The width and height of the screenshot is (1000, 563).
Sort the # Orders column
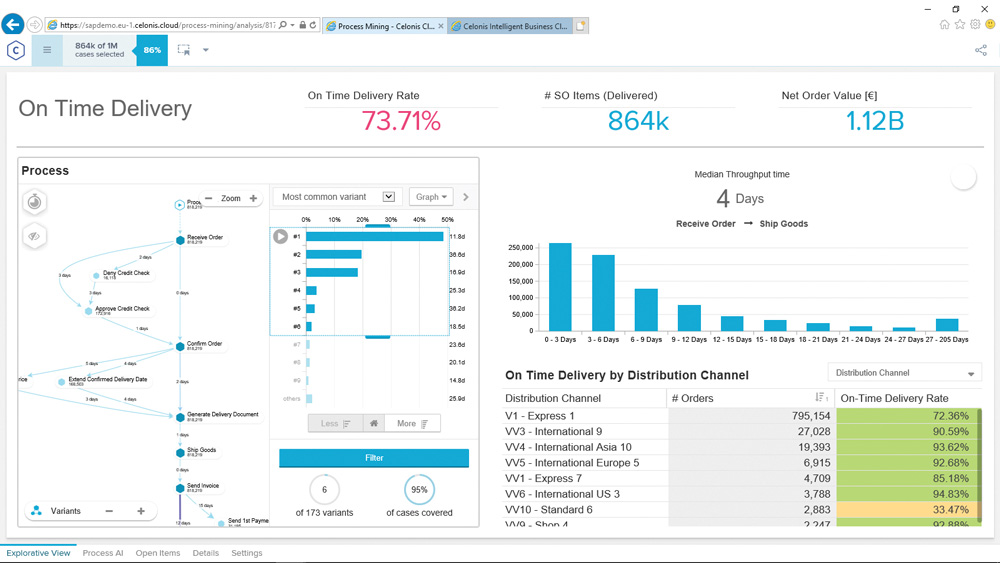(x=821, y=398)
